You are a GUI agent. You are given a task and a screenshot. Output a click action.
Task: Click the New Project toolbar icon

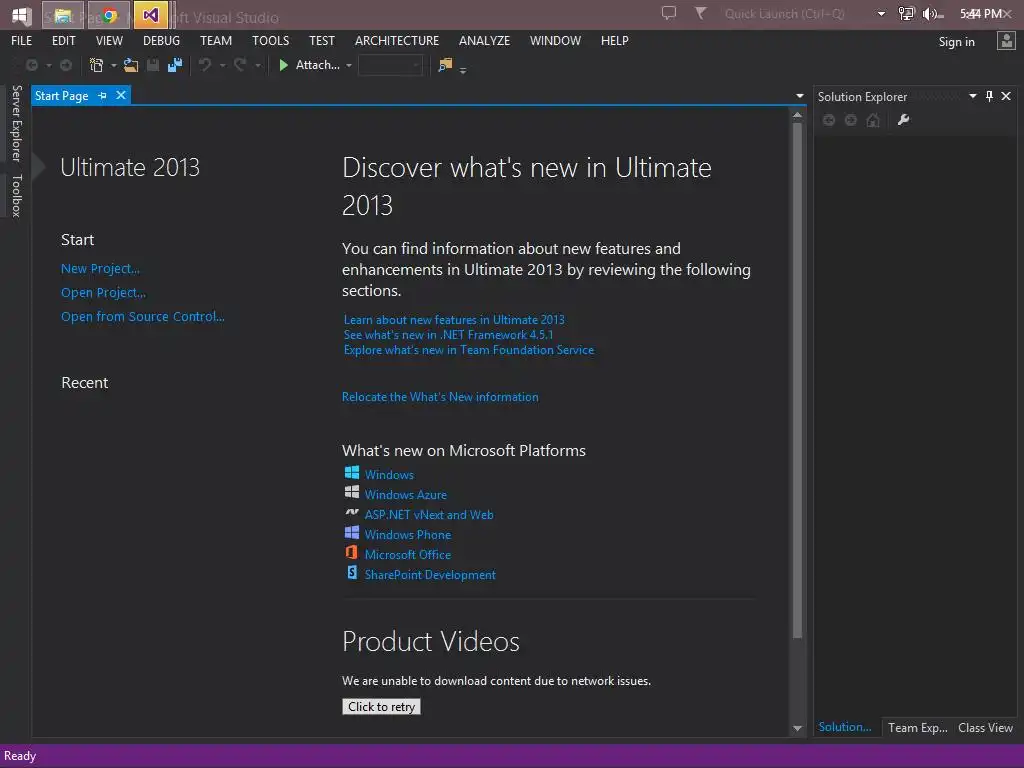point(97,65)
